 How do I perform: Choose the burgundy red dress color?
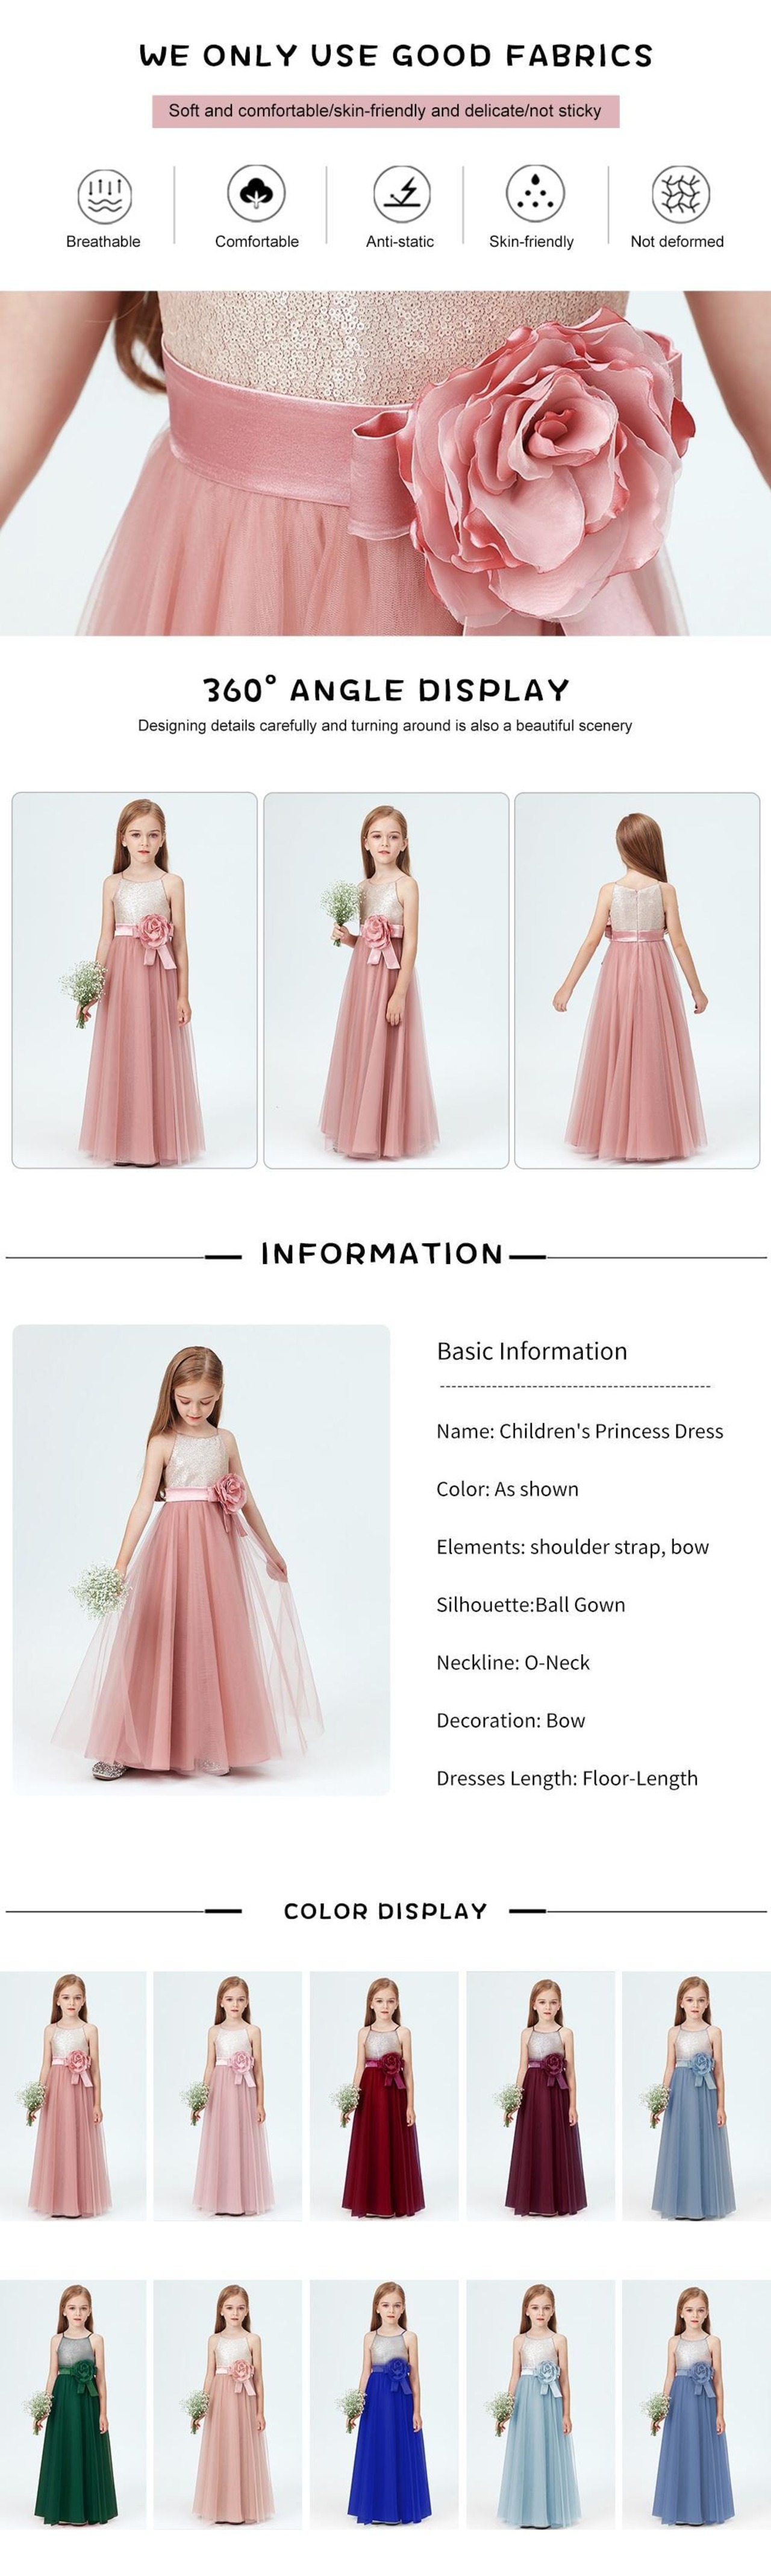coord(384,2097)
